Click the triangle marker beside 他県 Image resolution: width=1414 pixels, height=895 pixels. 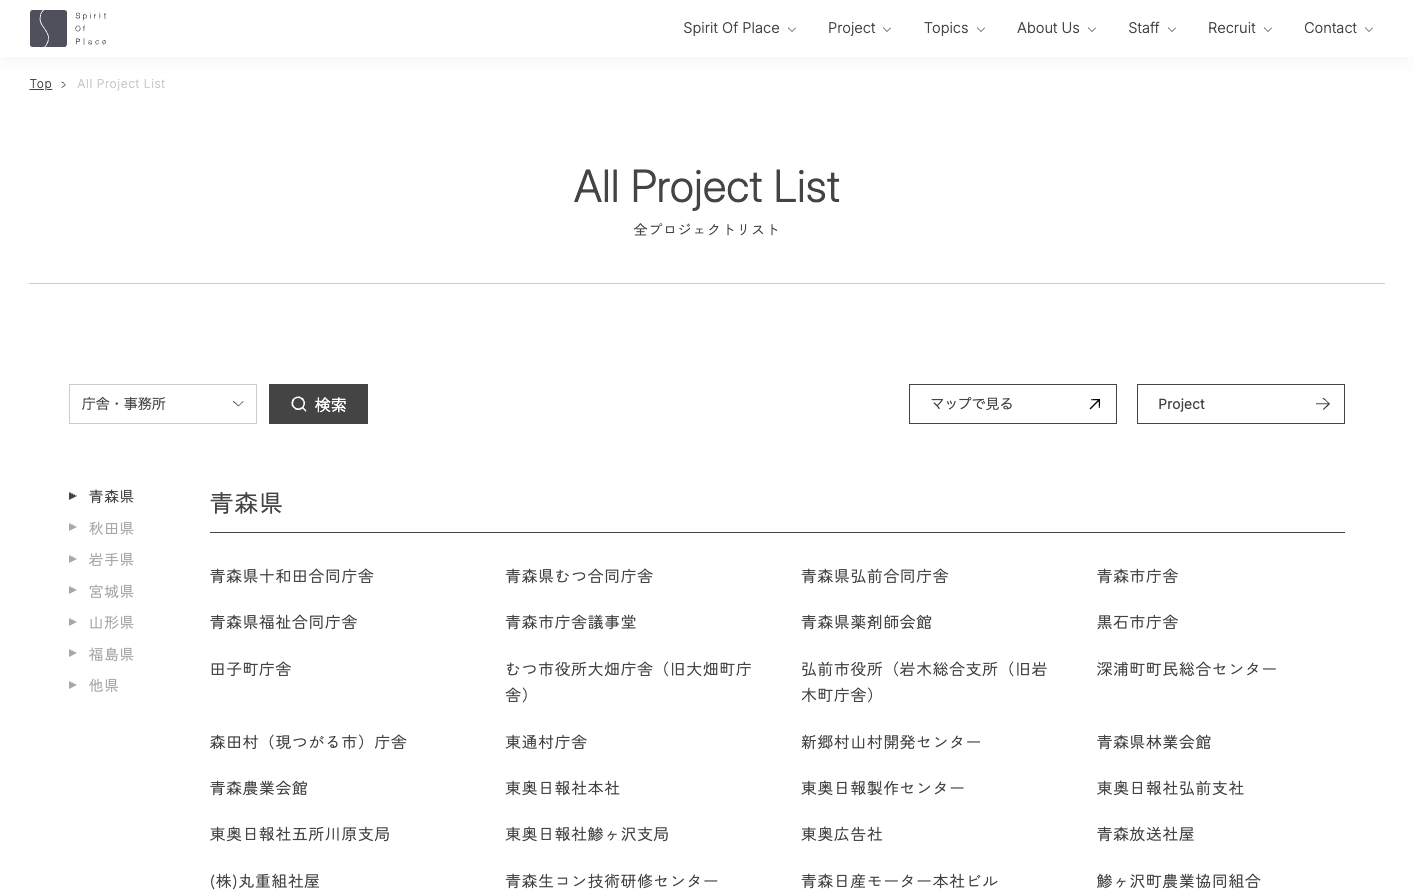tap(73, 685)
